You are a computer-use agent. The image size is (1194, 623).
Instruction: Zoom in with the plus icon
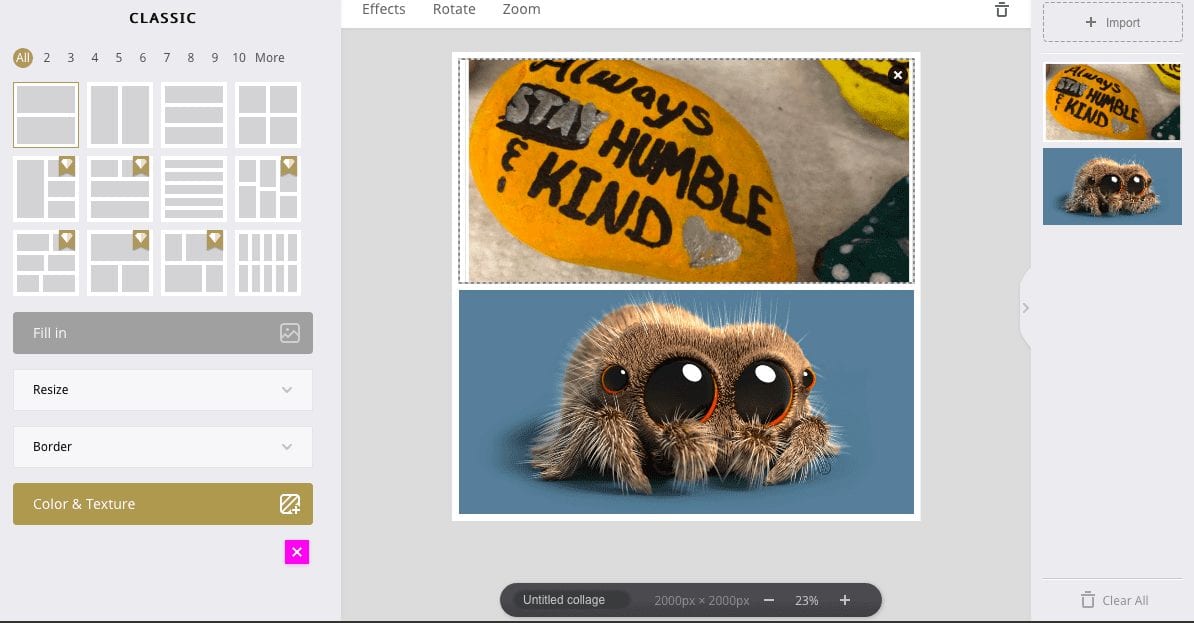click(844, 600)
